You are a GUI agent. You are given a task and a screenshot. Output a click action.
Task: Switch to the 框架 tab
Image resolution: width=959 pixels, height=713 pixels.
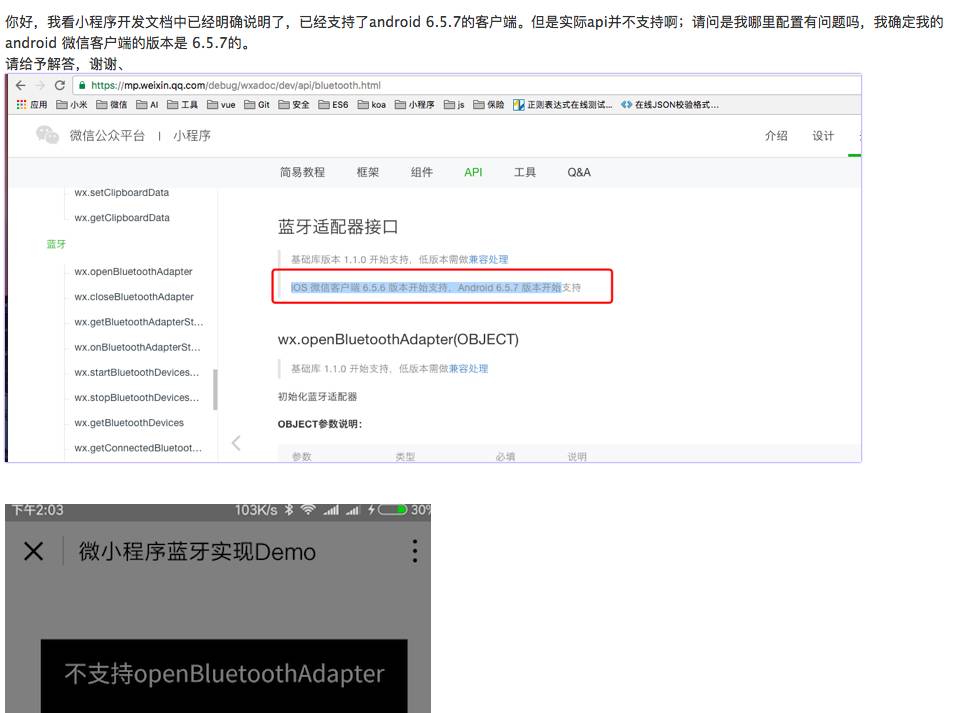click(x=368, y=172)
